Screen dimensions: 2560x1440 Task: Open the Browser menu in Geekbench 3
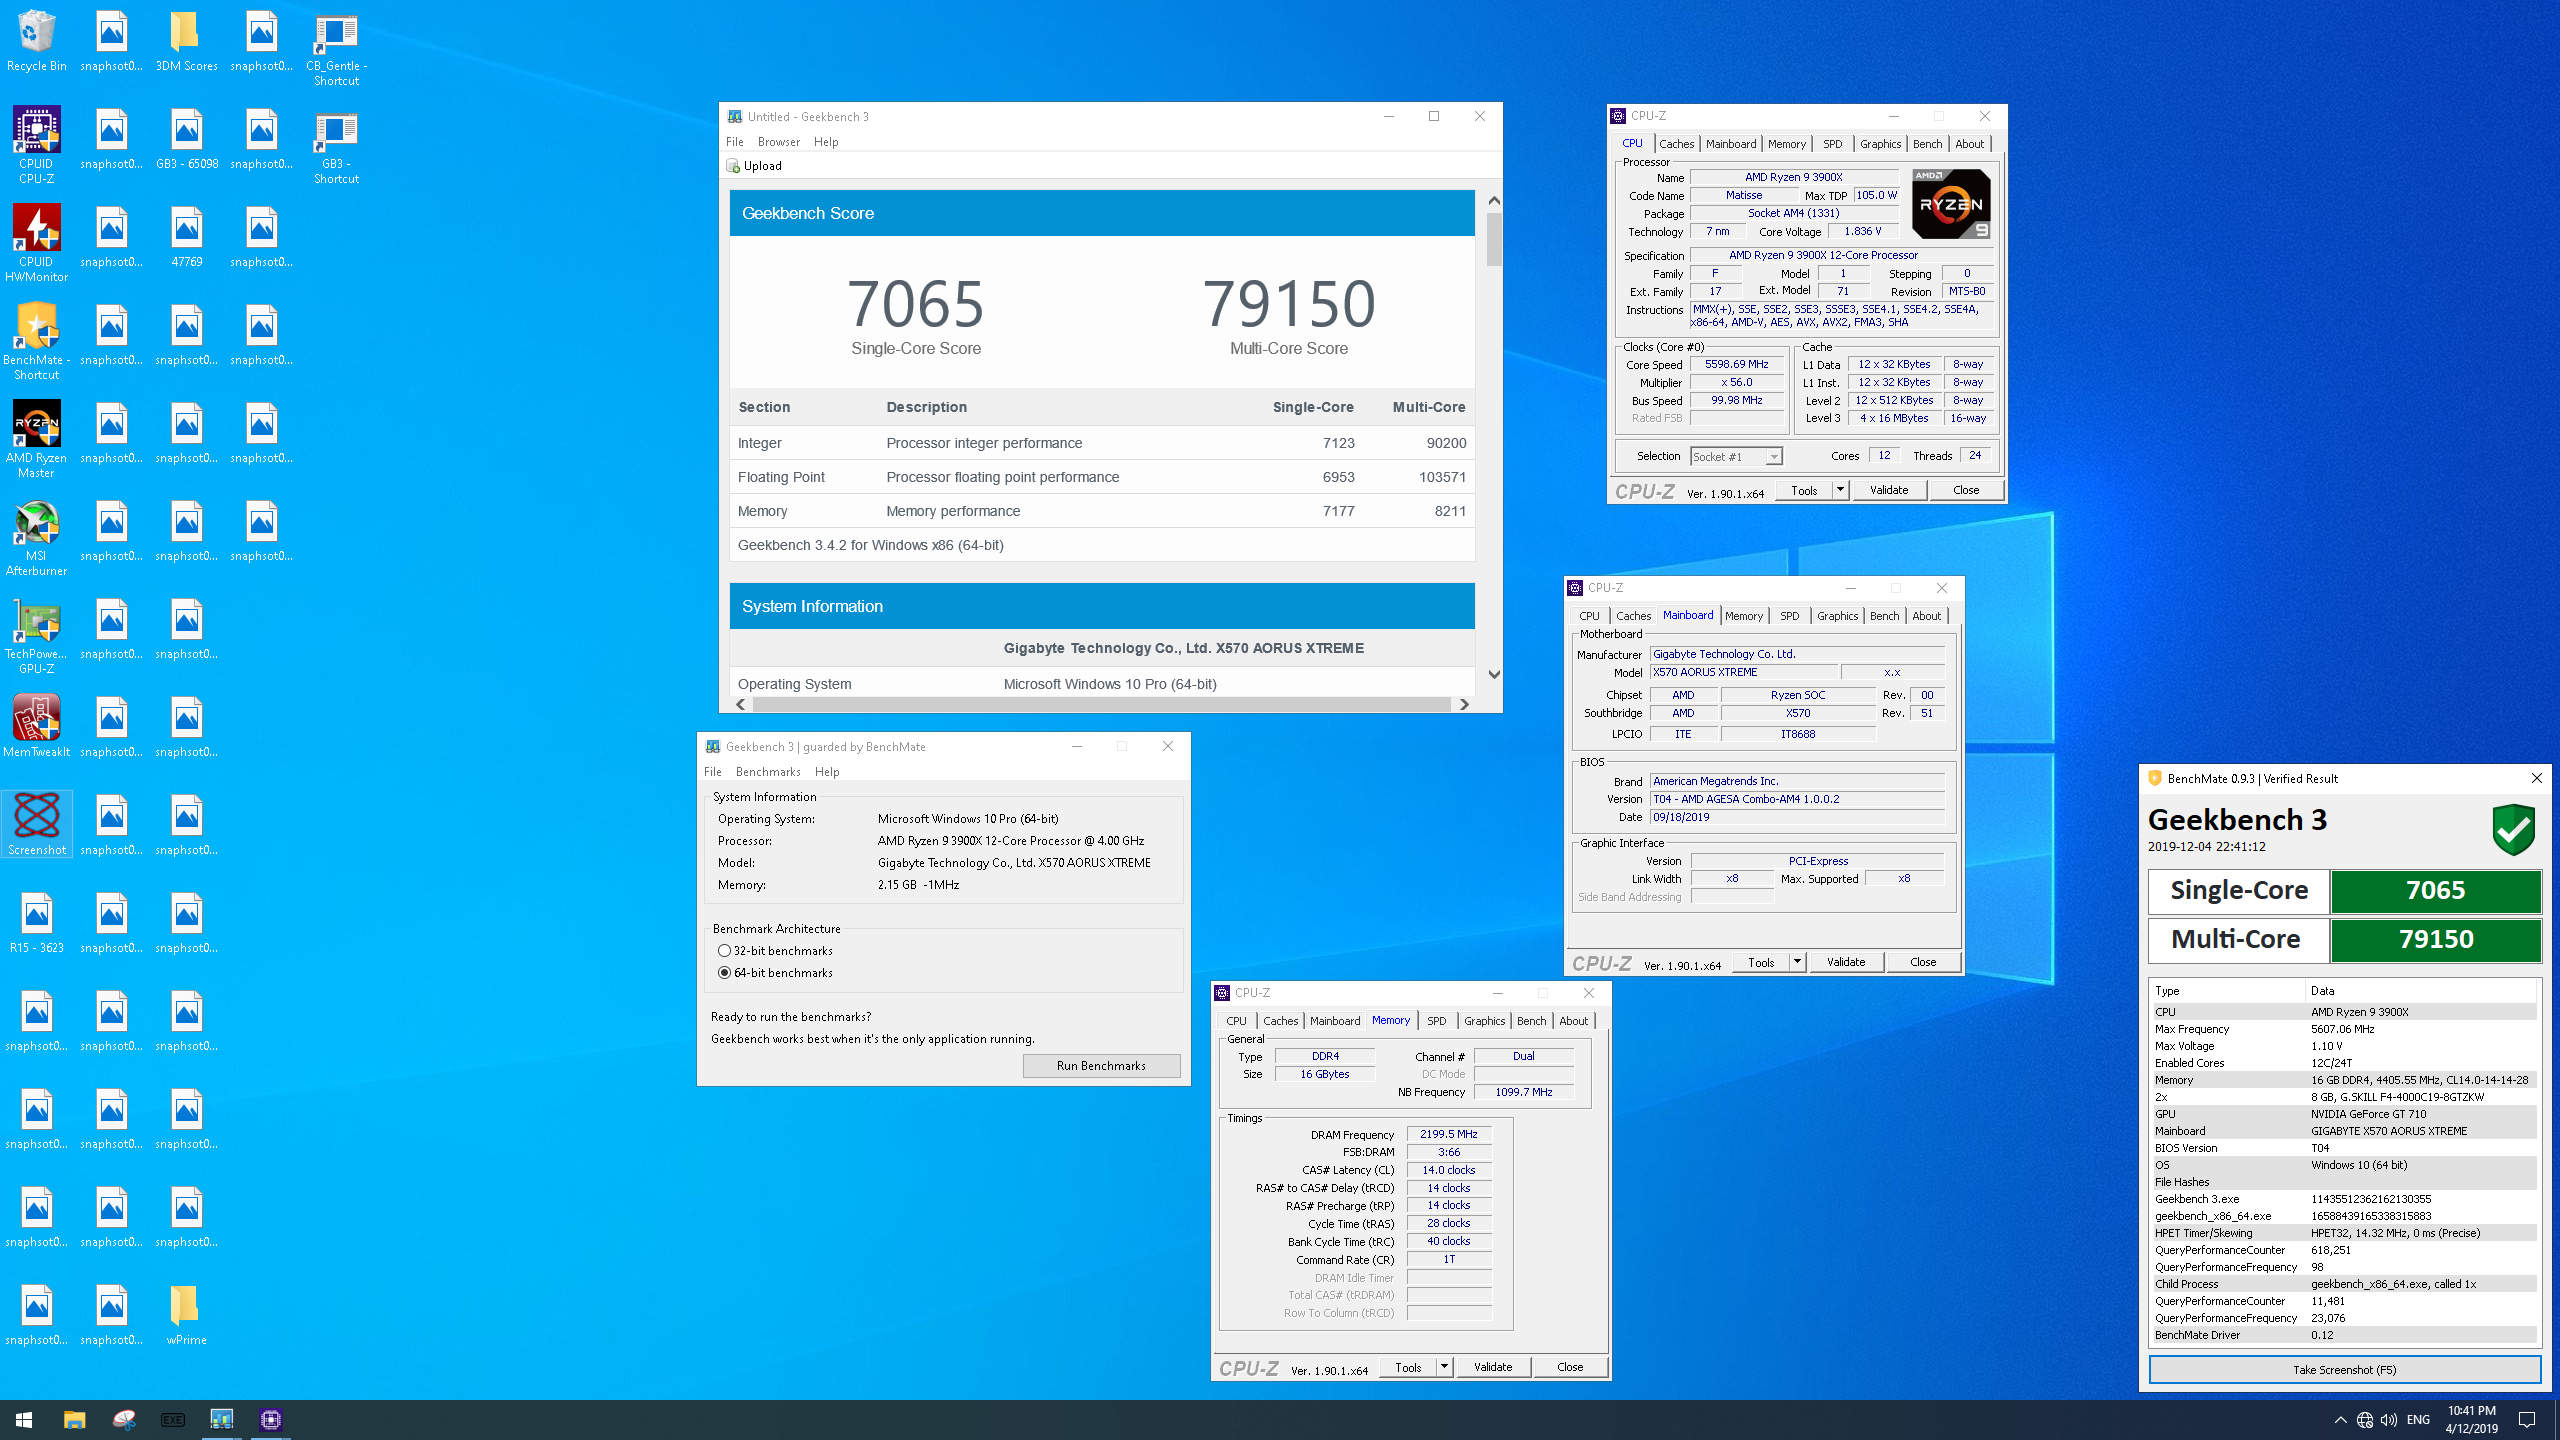point(778,142)
